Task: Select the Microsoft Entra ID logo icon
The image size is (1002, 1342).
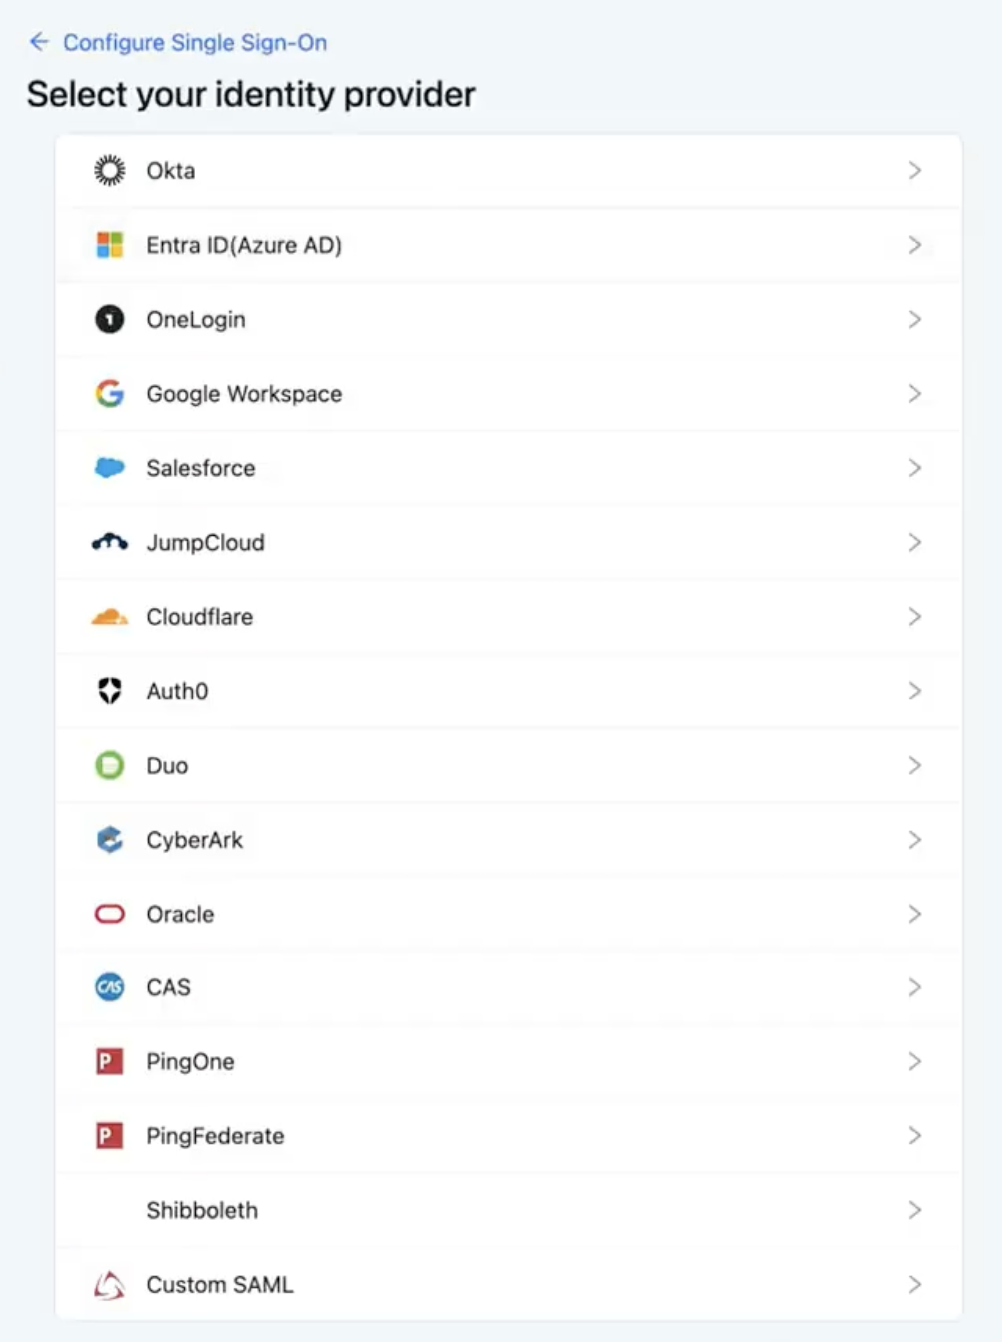Action: tap(109, 245)
